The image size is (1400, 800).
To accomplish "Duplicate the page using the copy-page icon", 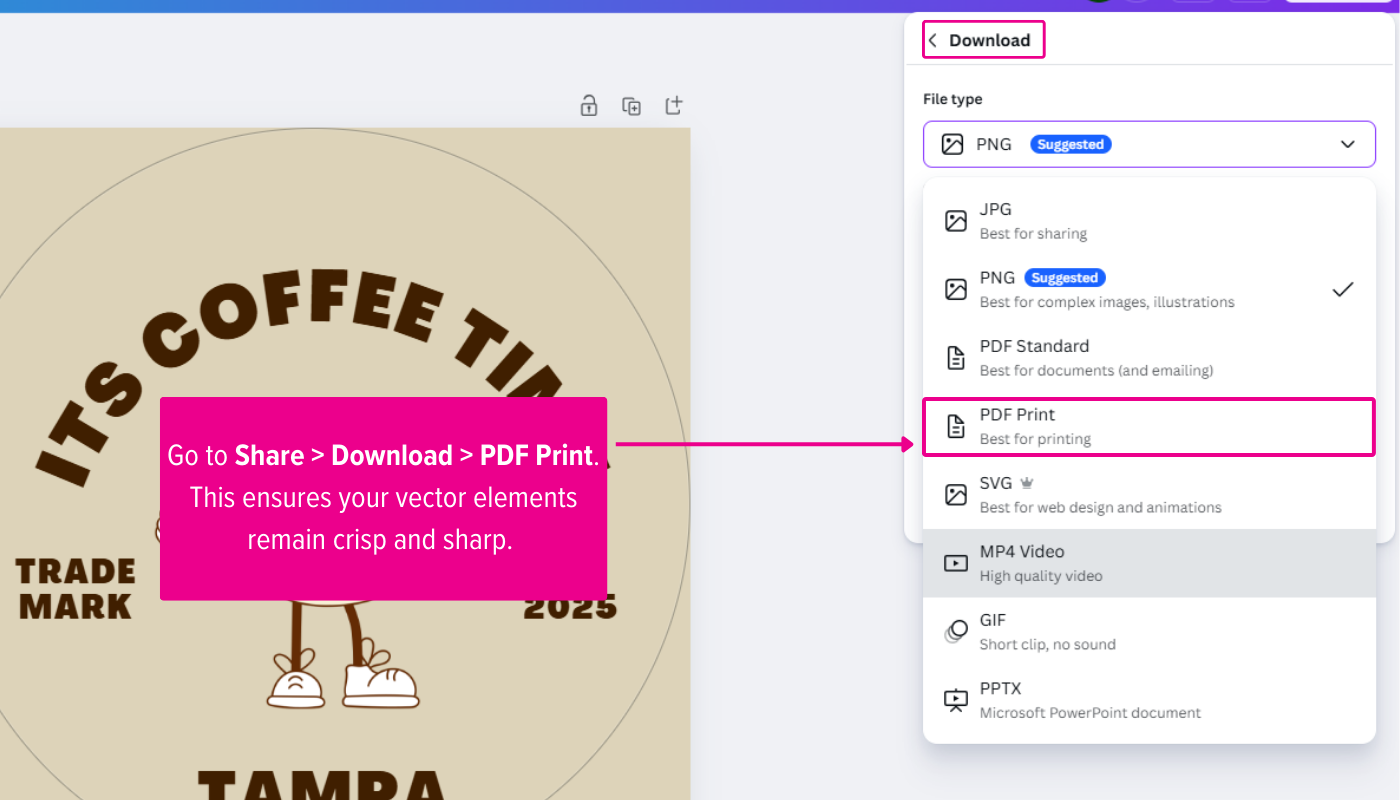I will (631, 105).
